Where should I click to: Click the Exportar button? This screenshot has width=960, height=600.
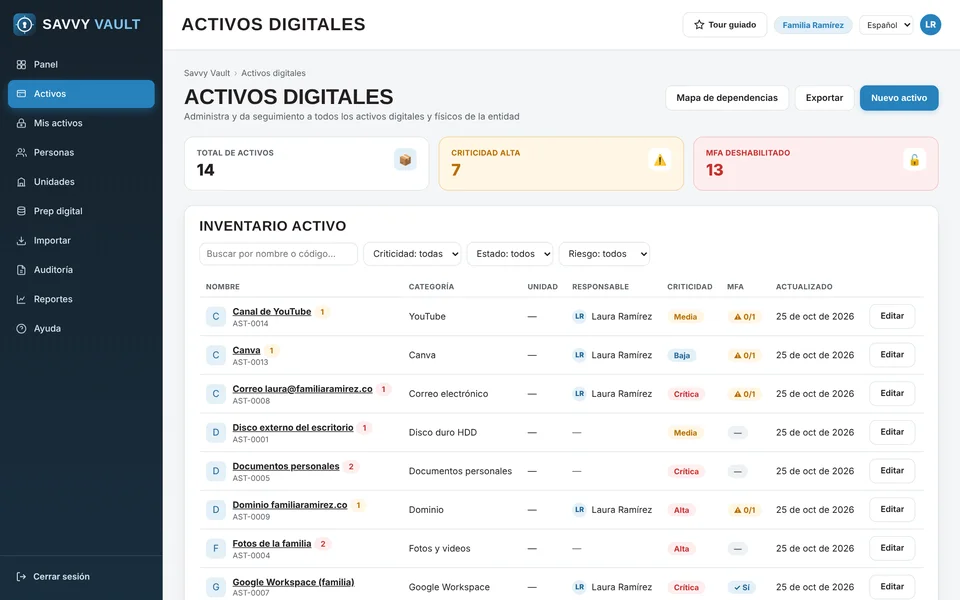(x=824, y=98)
